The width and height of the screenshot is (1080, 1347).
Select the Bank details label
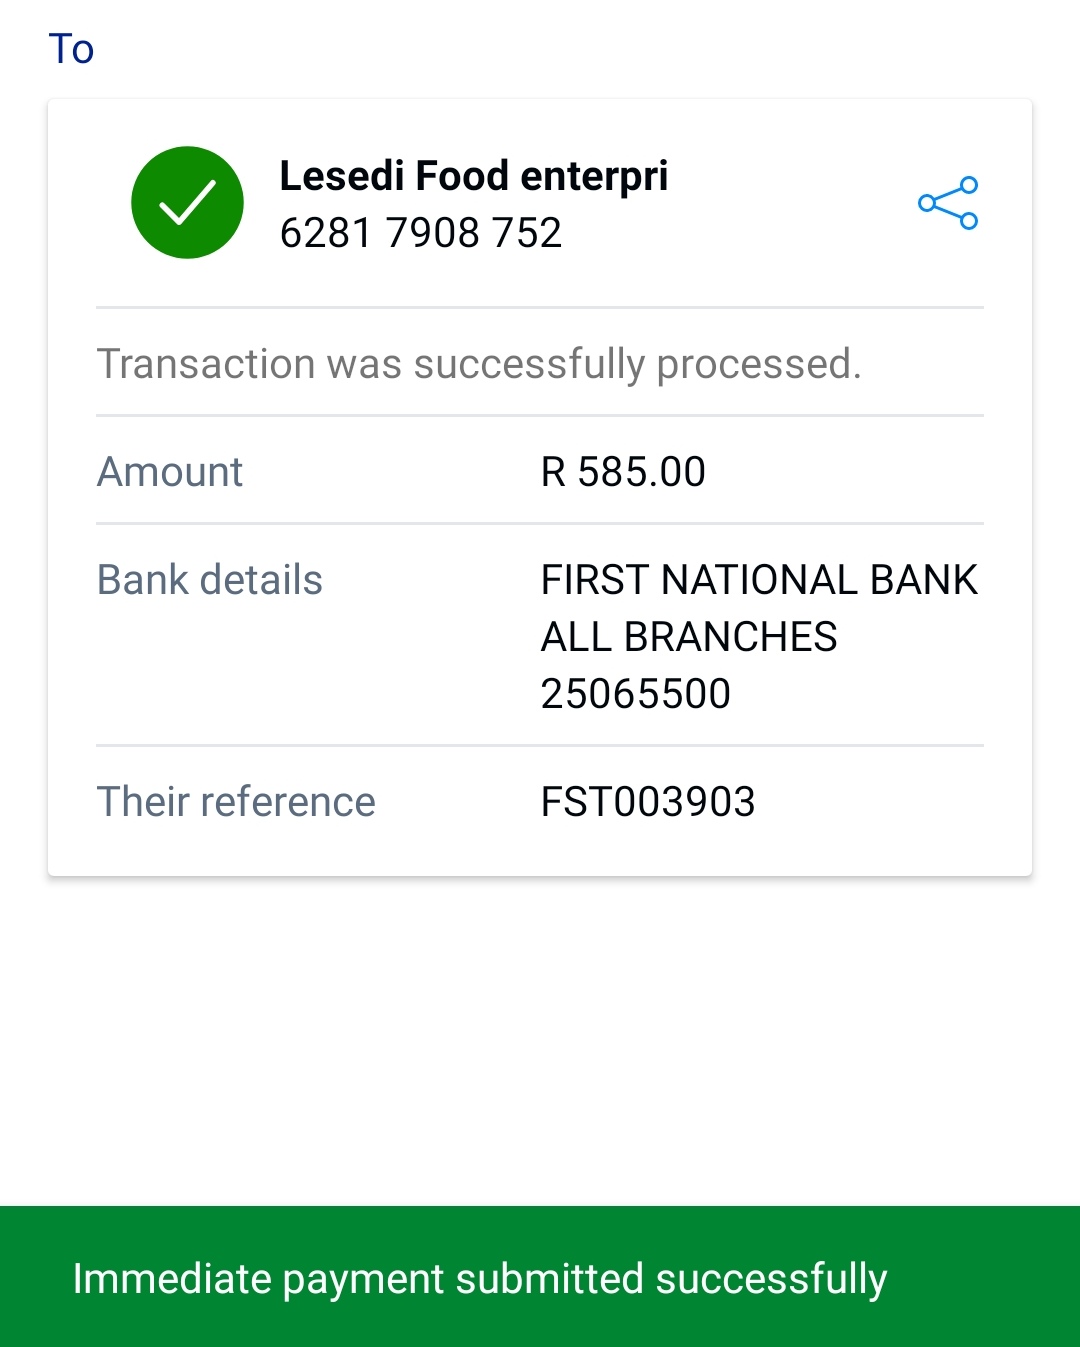click(210, 580)
